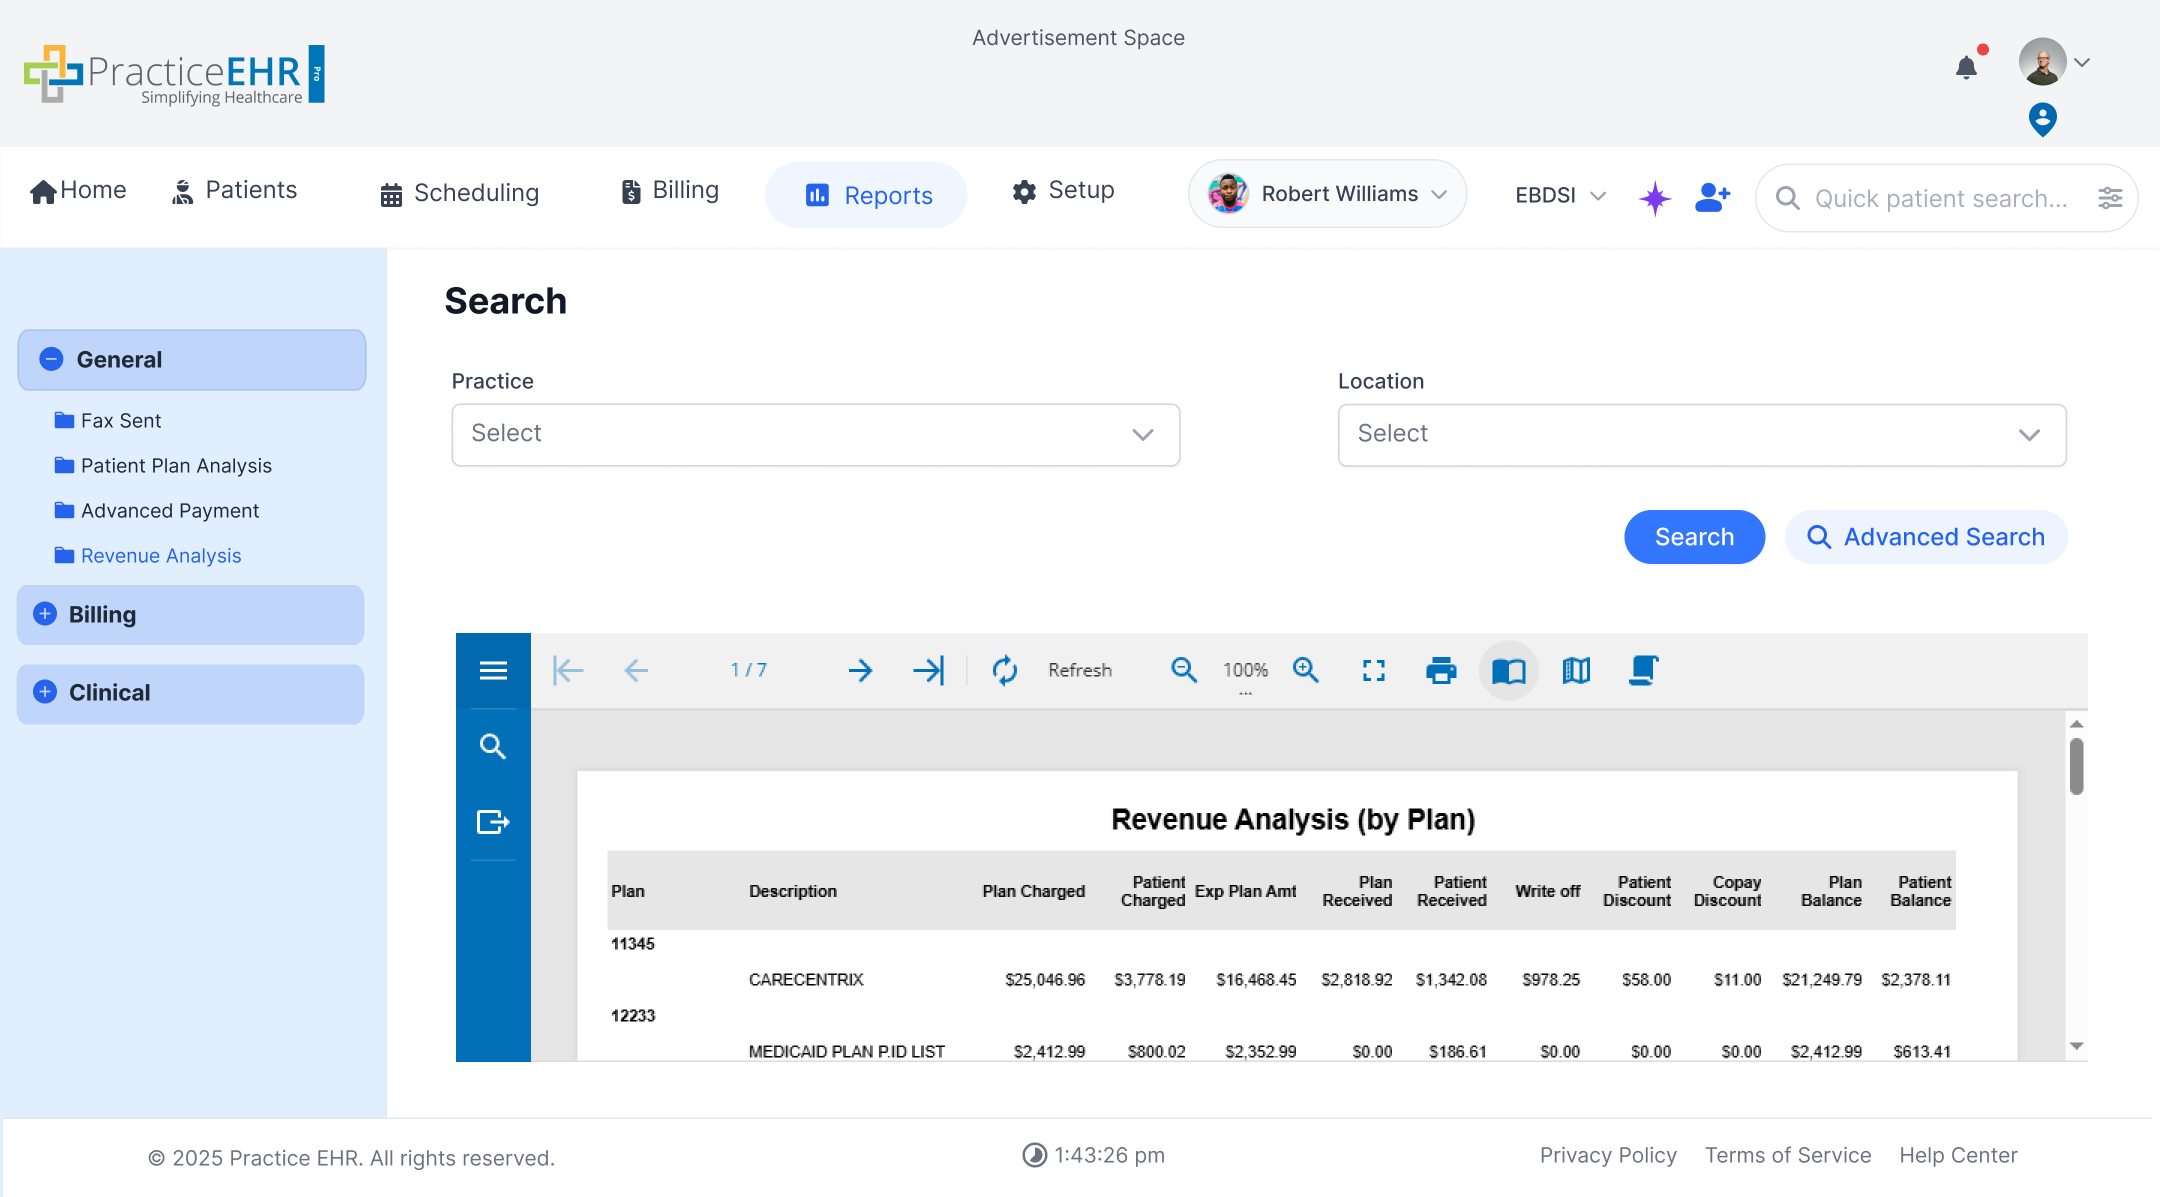Click the Search button
The width and height of the screenshot is (2160, 1197).
(1694, 537)
